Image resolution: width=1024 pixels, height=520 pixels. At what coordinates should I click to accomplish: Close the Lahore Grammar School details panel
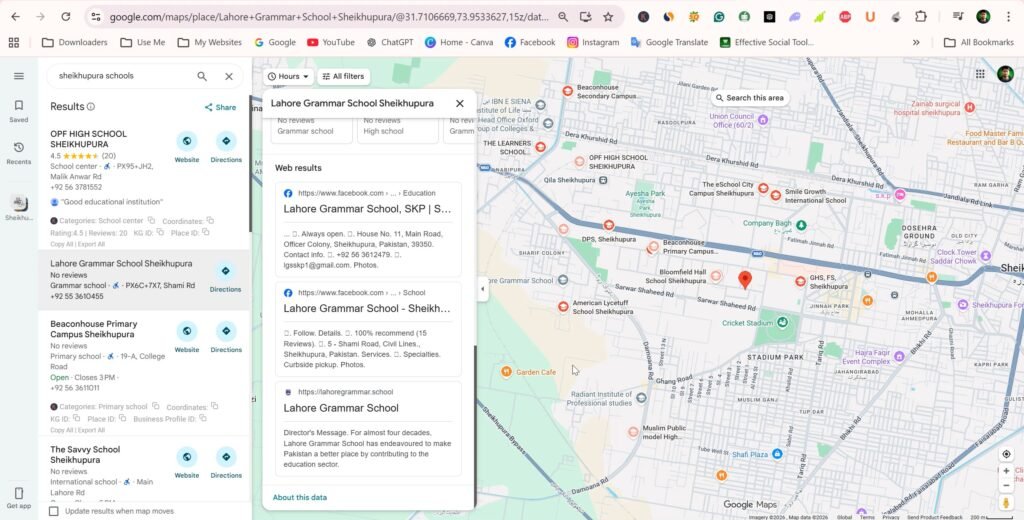[x=460, y=103]
